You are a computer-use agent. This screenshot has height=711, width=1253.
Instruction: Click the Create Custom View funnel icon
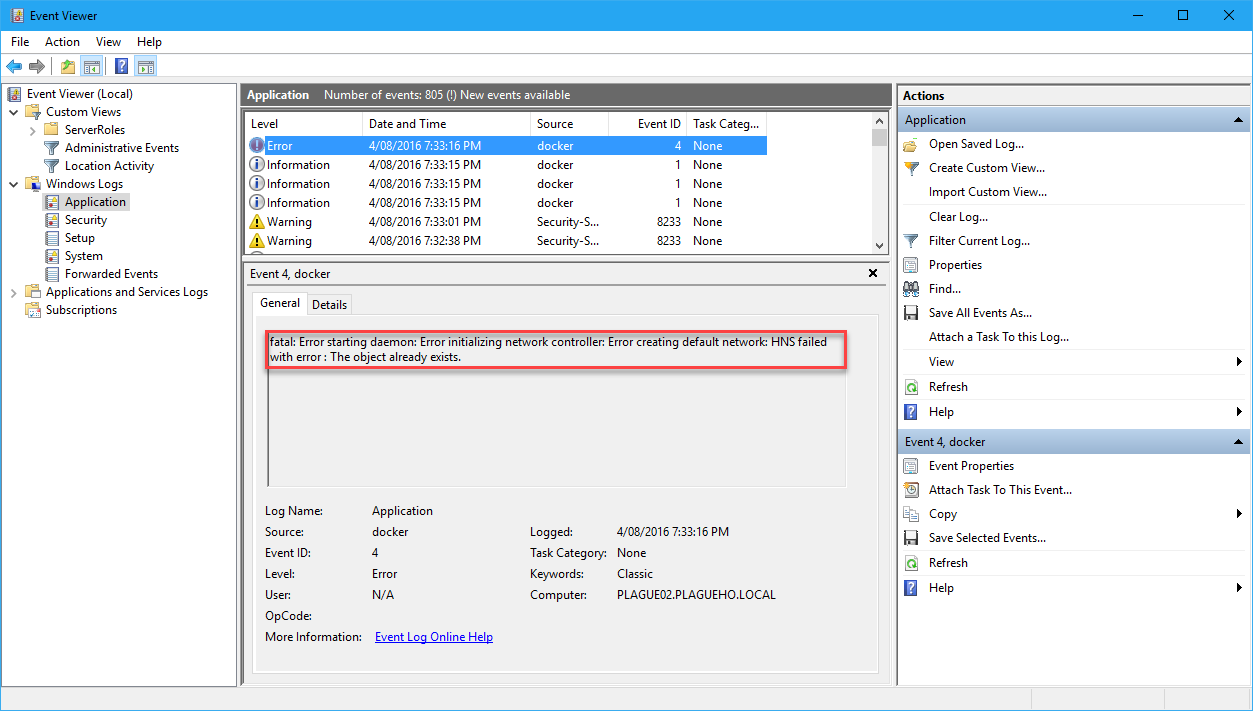coord(911,168)
